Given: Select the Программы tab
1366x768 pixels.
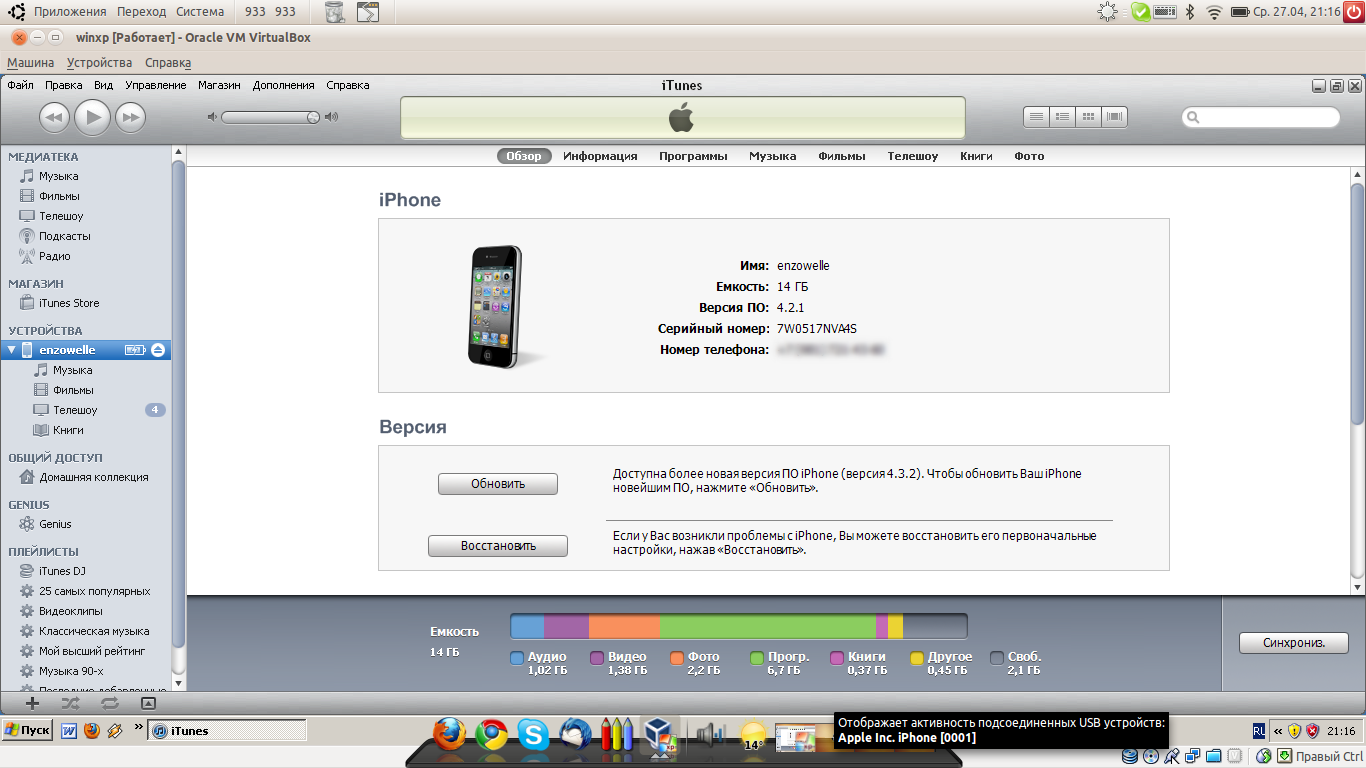Looking at the screenshot, I should coord(693,156).
